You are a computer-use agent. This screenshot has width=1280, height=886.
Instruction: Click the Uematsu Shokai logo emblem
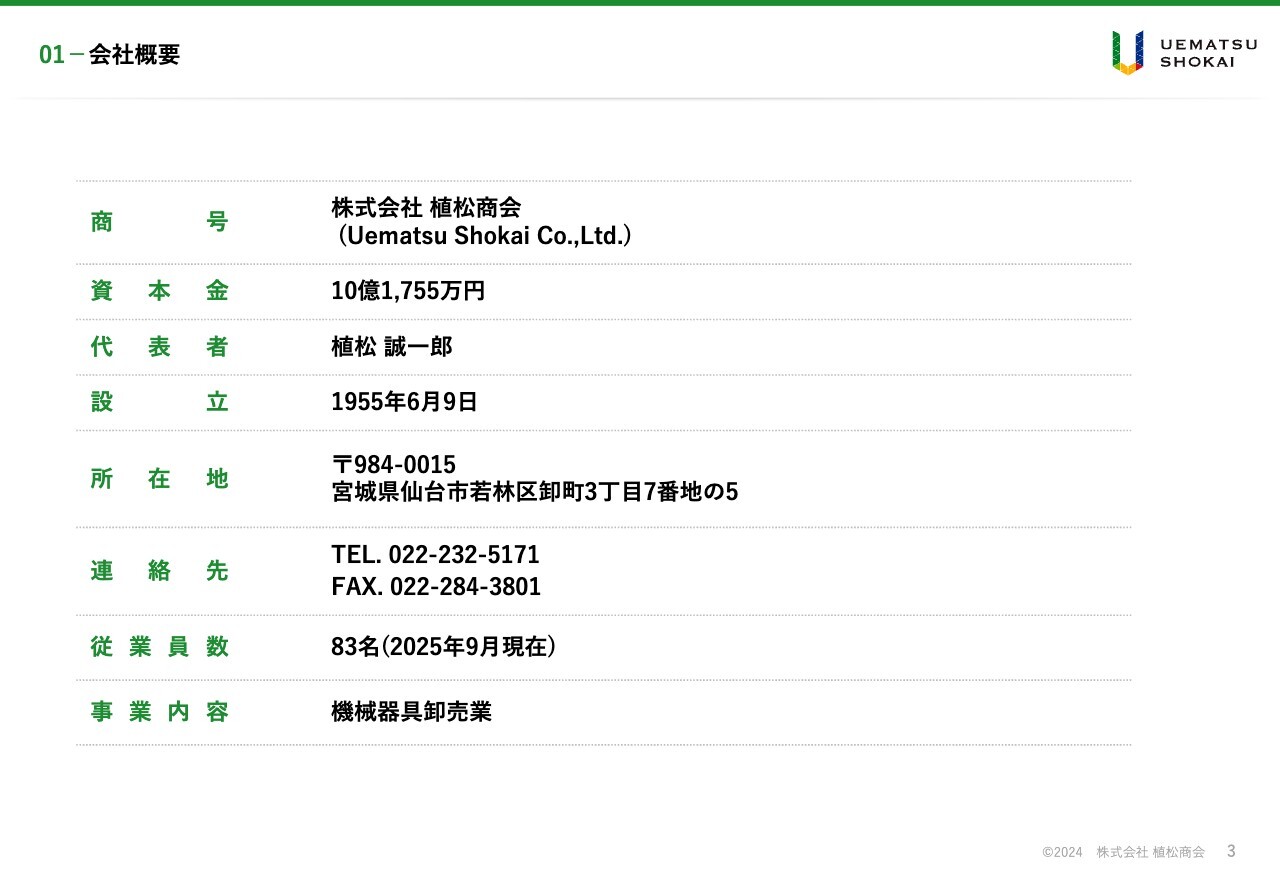pyautogui.click(x=1127, y=53)
